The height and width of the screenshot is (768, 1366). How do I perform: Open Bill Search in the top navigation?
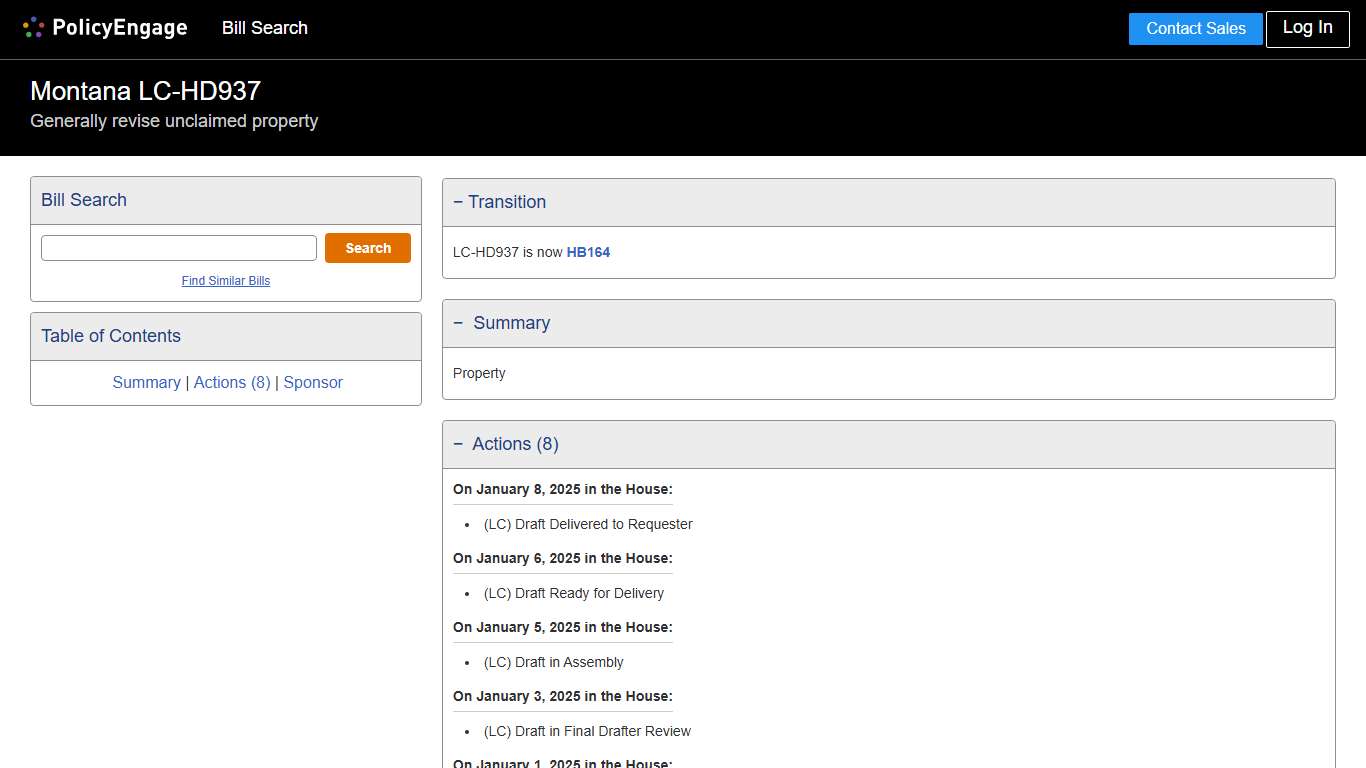pyautogui.click(x=265, y=28)
